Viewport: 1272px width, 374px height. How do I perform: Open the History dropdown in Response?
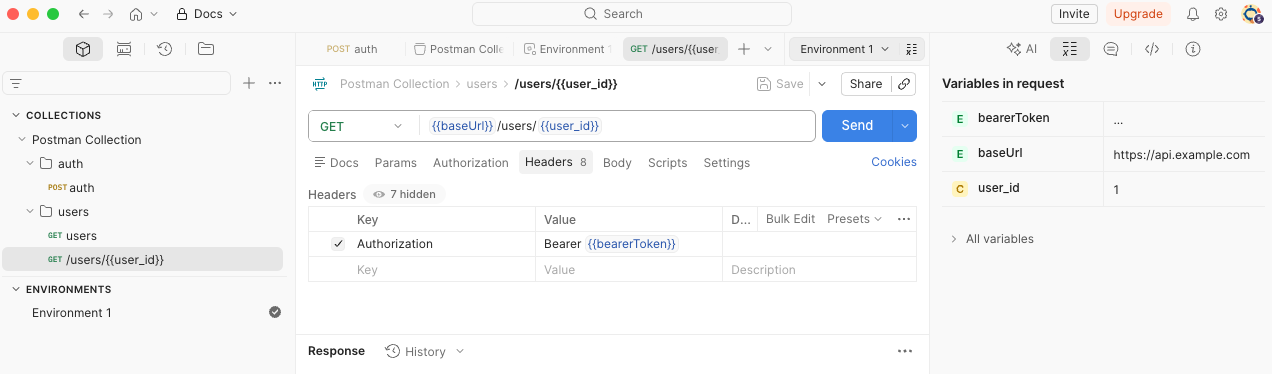(425, 351)
